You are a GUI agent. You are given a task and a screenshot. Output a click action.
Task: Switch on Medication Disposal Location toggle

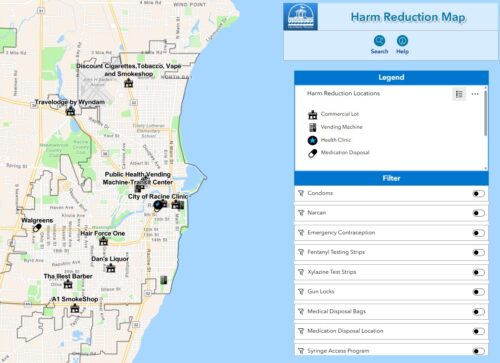(479, 331)
